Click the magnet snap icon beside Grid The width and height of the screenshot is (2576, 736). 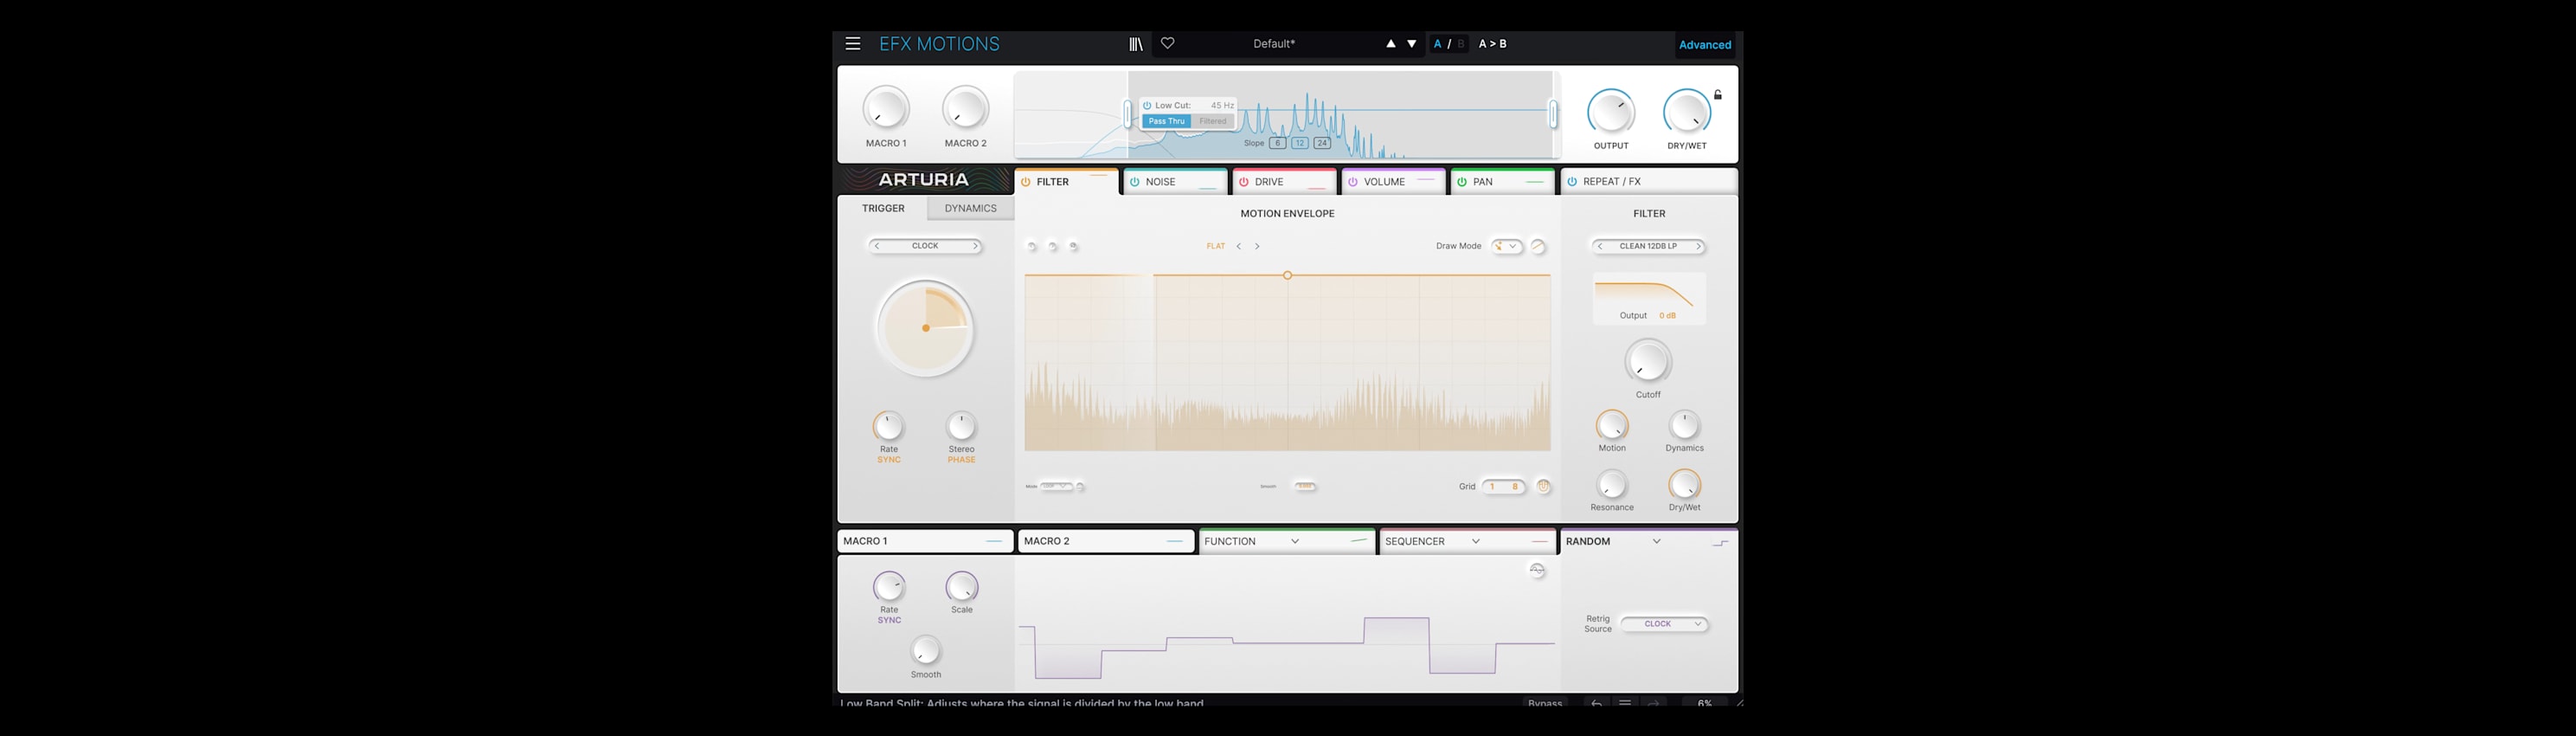pyautogui.click(x=1543, y=486)
